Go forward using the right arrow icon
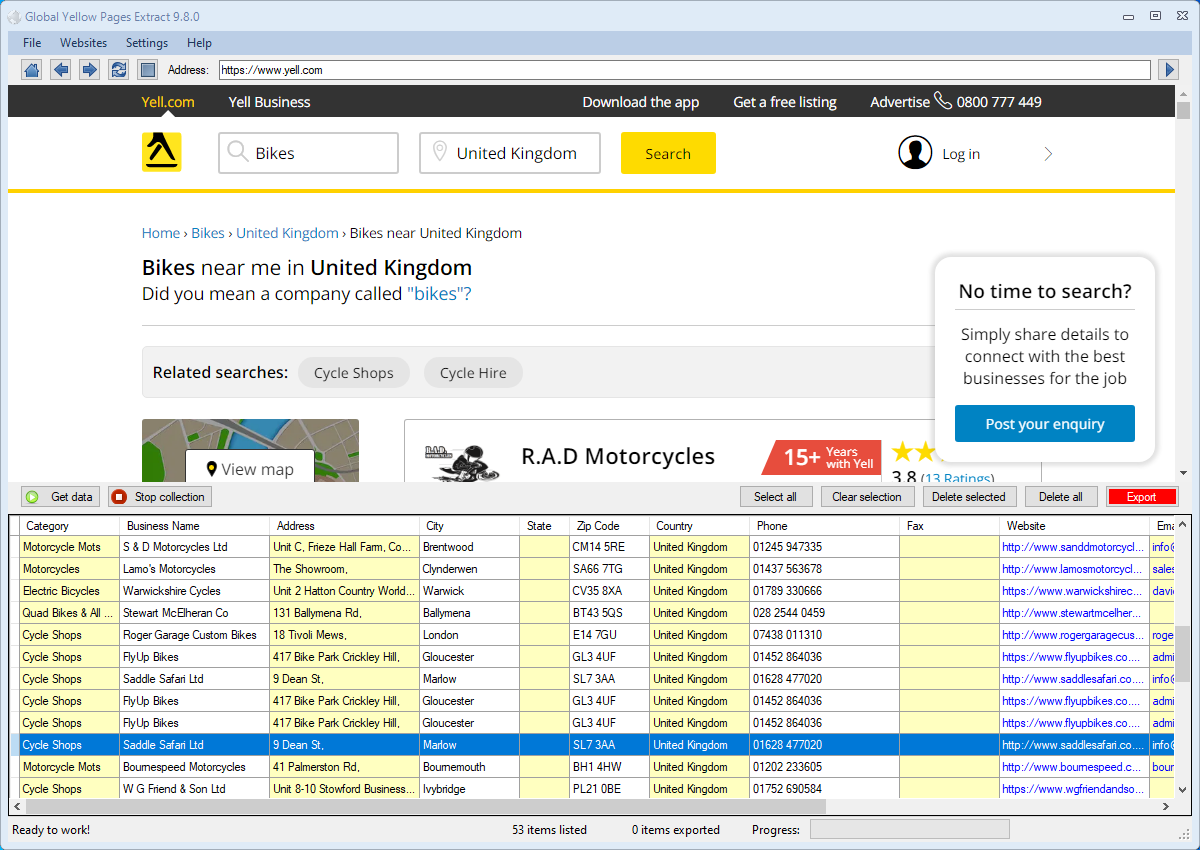 [x=90, y=70]
